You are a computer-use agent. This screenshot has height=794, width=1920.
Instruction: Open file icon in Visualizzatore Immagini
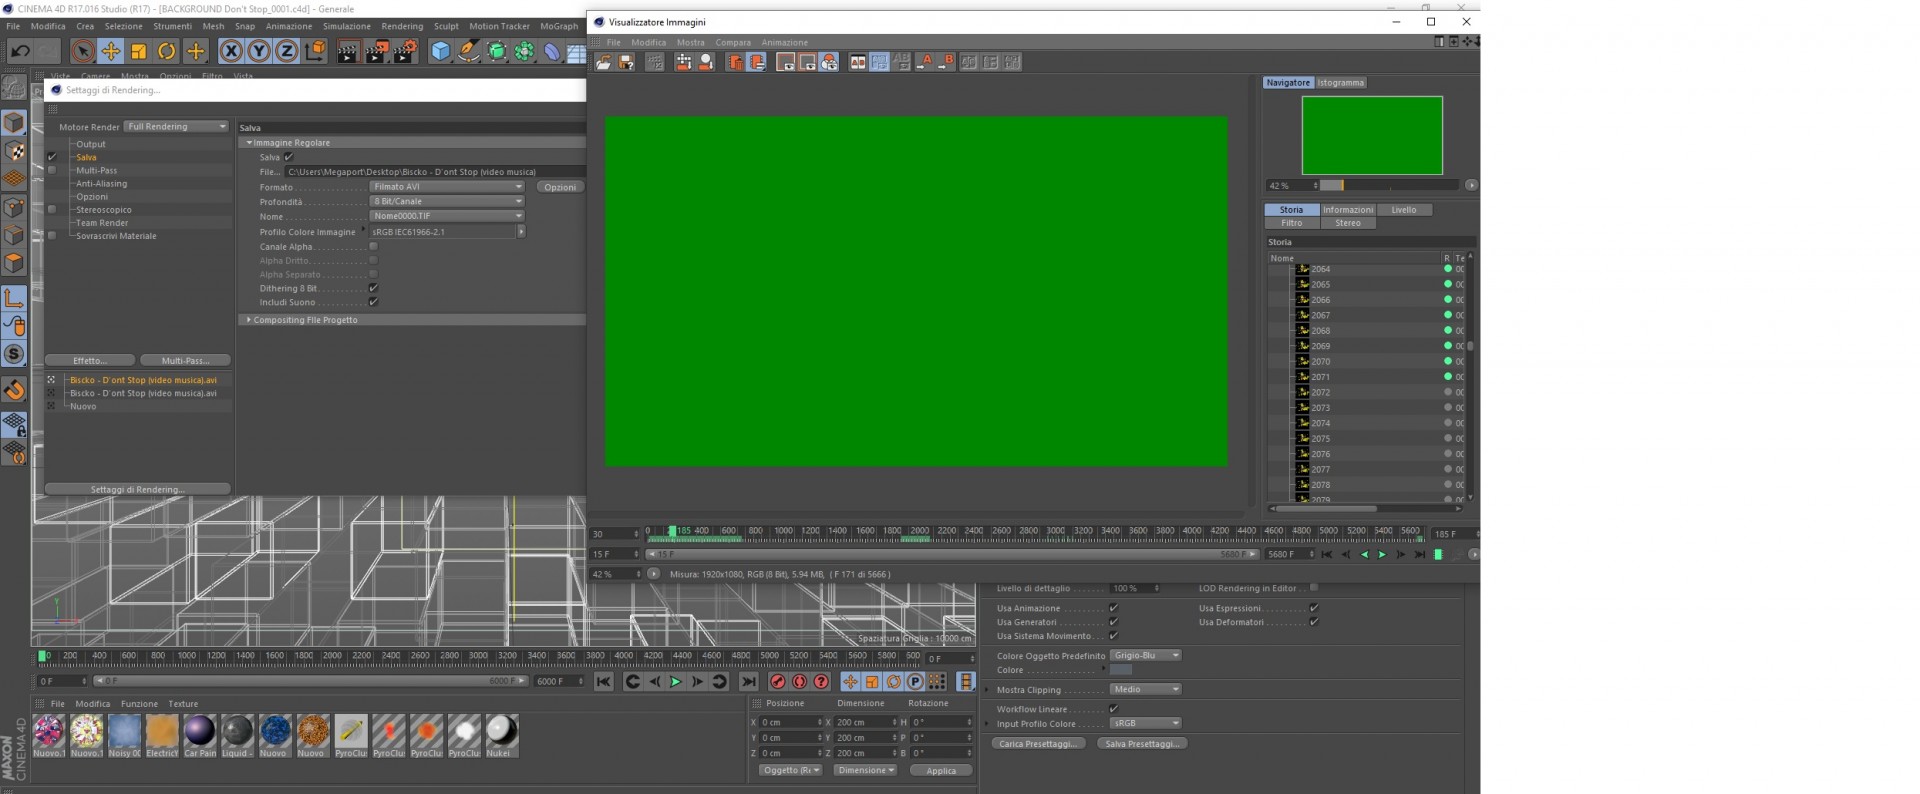click(x=604, y=62)
